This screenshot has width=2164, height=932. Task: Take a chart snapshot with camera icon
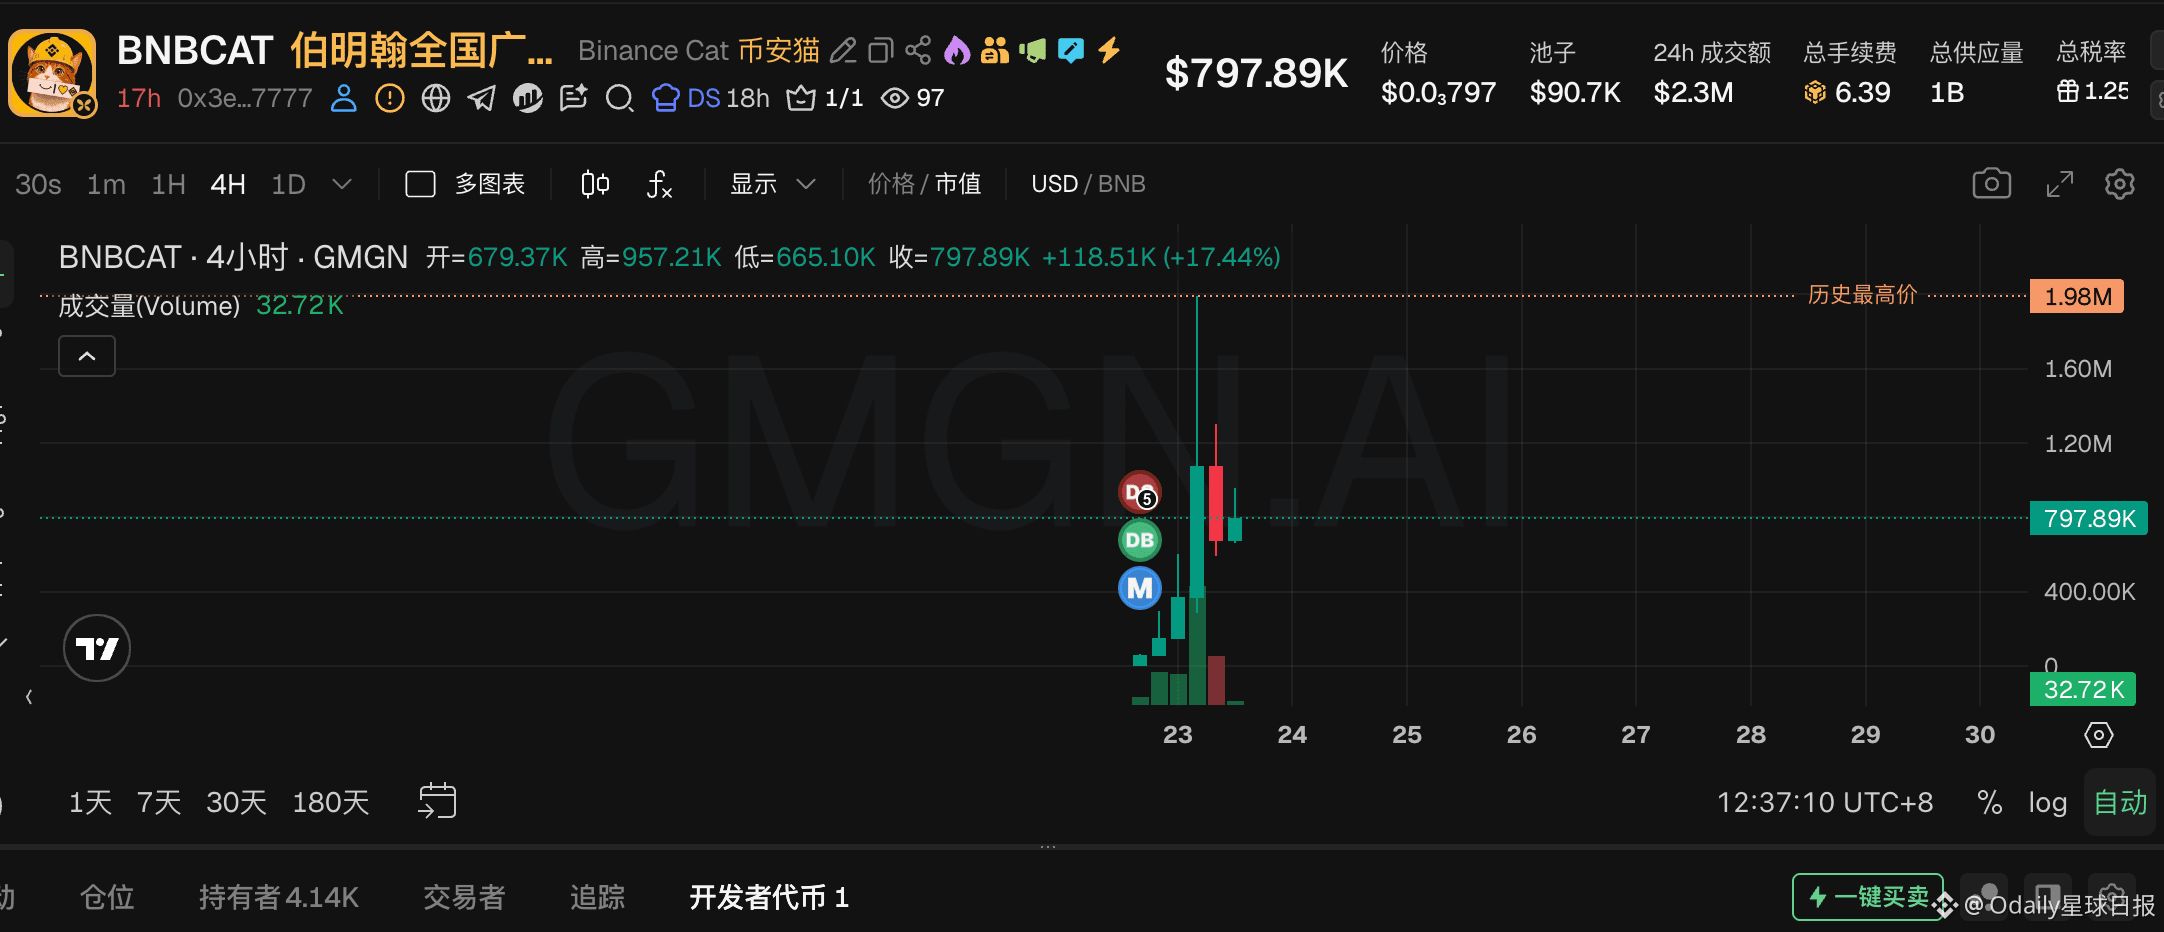[x=1991, y=184]
